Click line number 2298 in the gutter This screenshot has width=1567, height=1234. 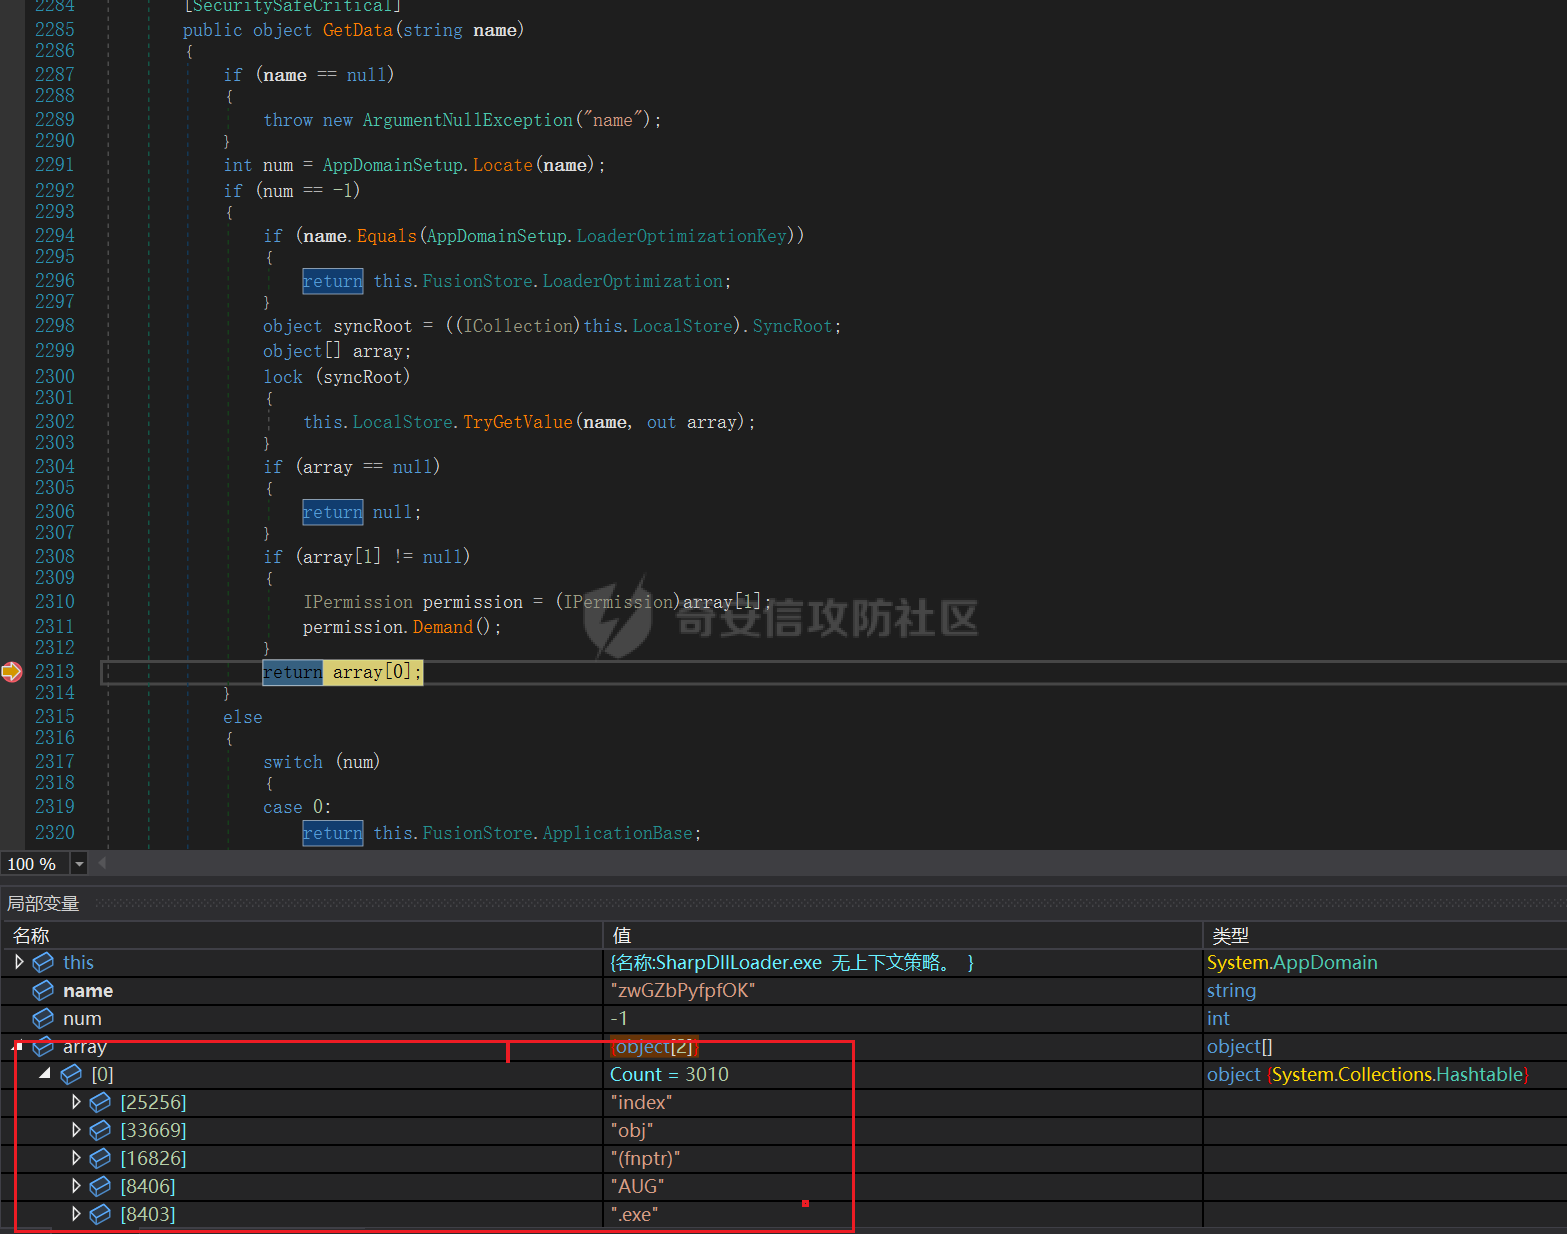click(55, 326)
